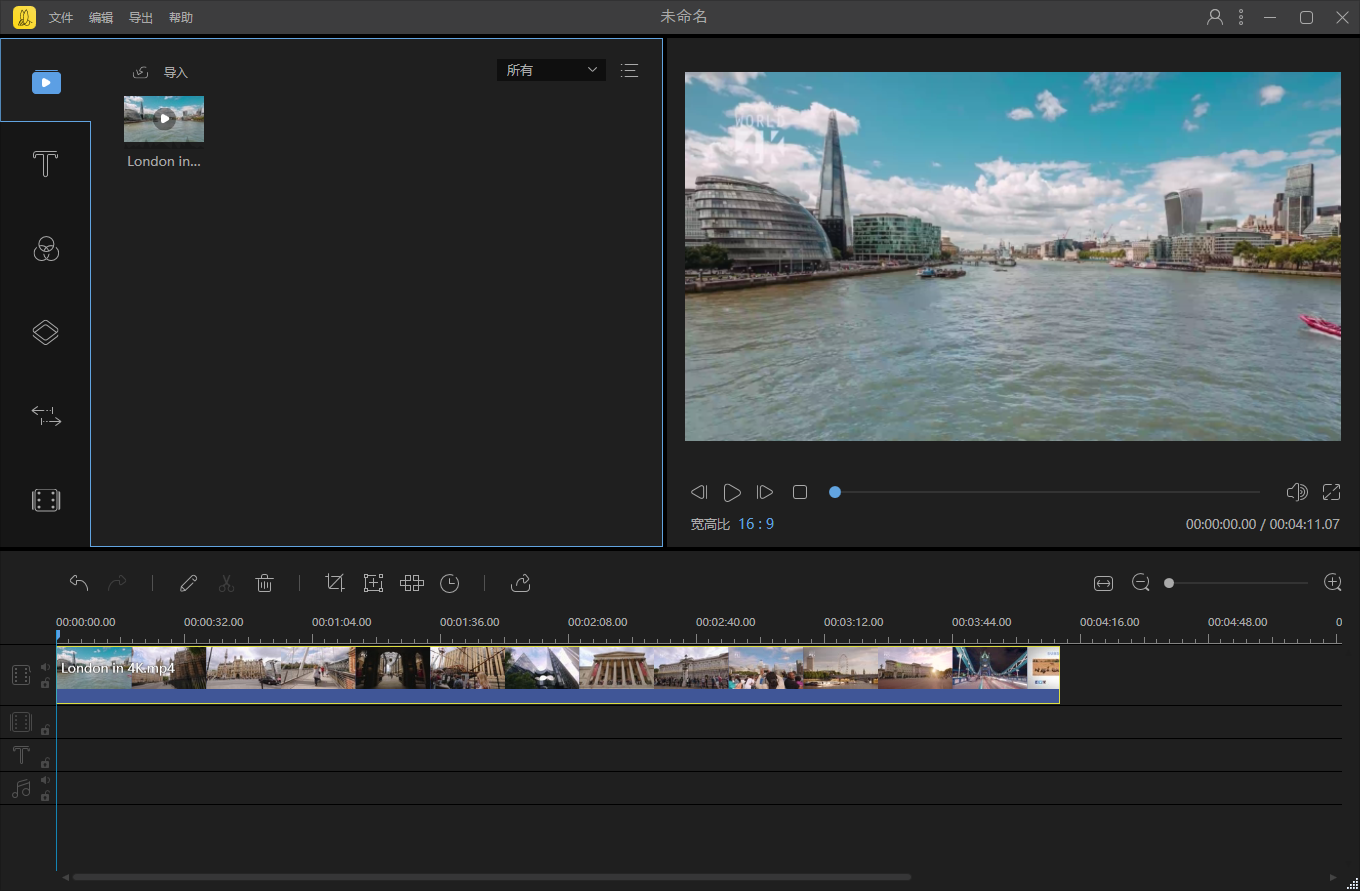The width and height of the screenshot is (1360, 891).
Task: Zoom out the timeline with minus icon
Action: click(1141, 582)
